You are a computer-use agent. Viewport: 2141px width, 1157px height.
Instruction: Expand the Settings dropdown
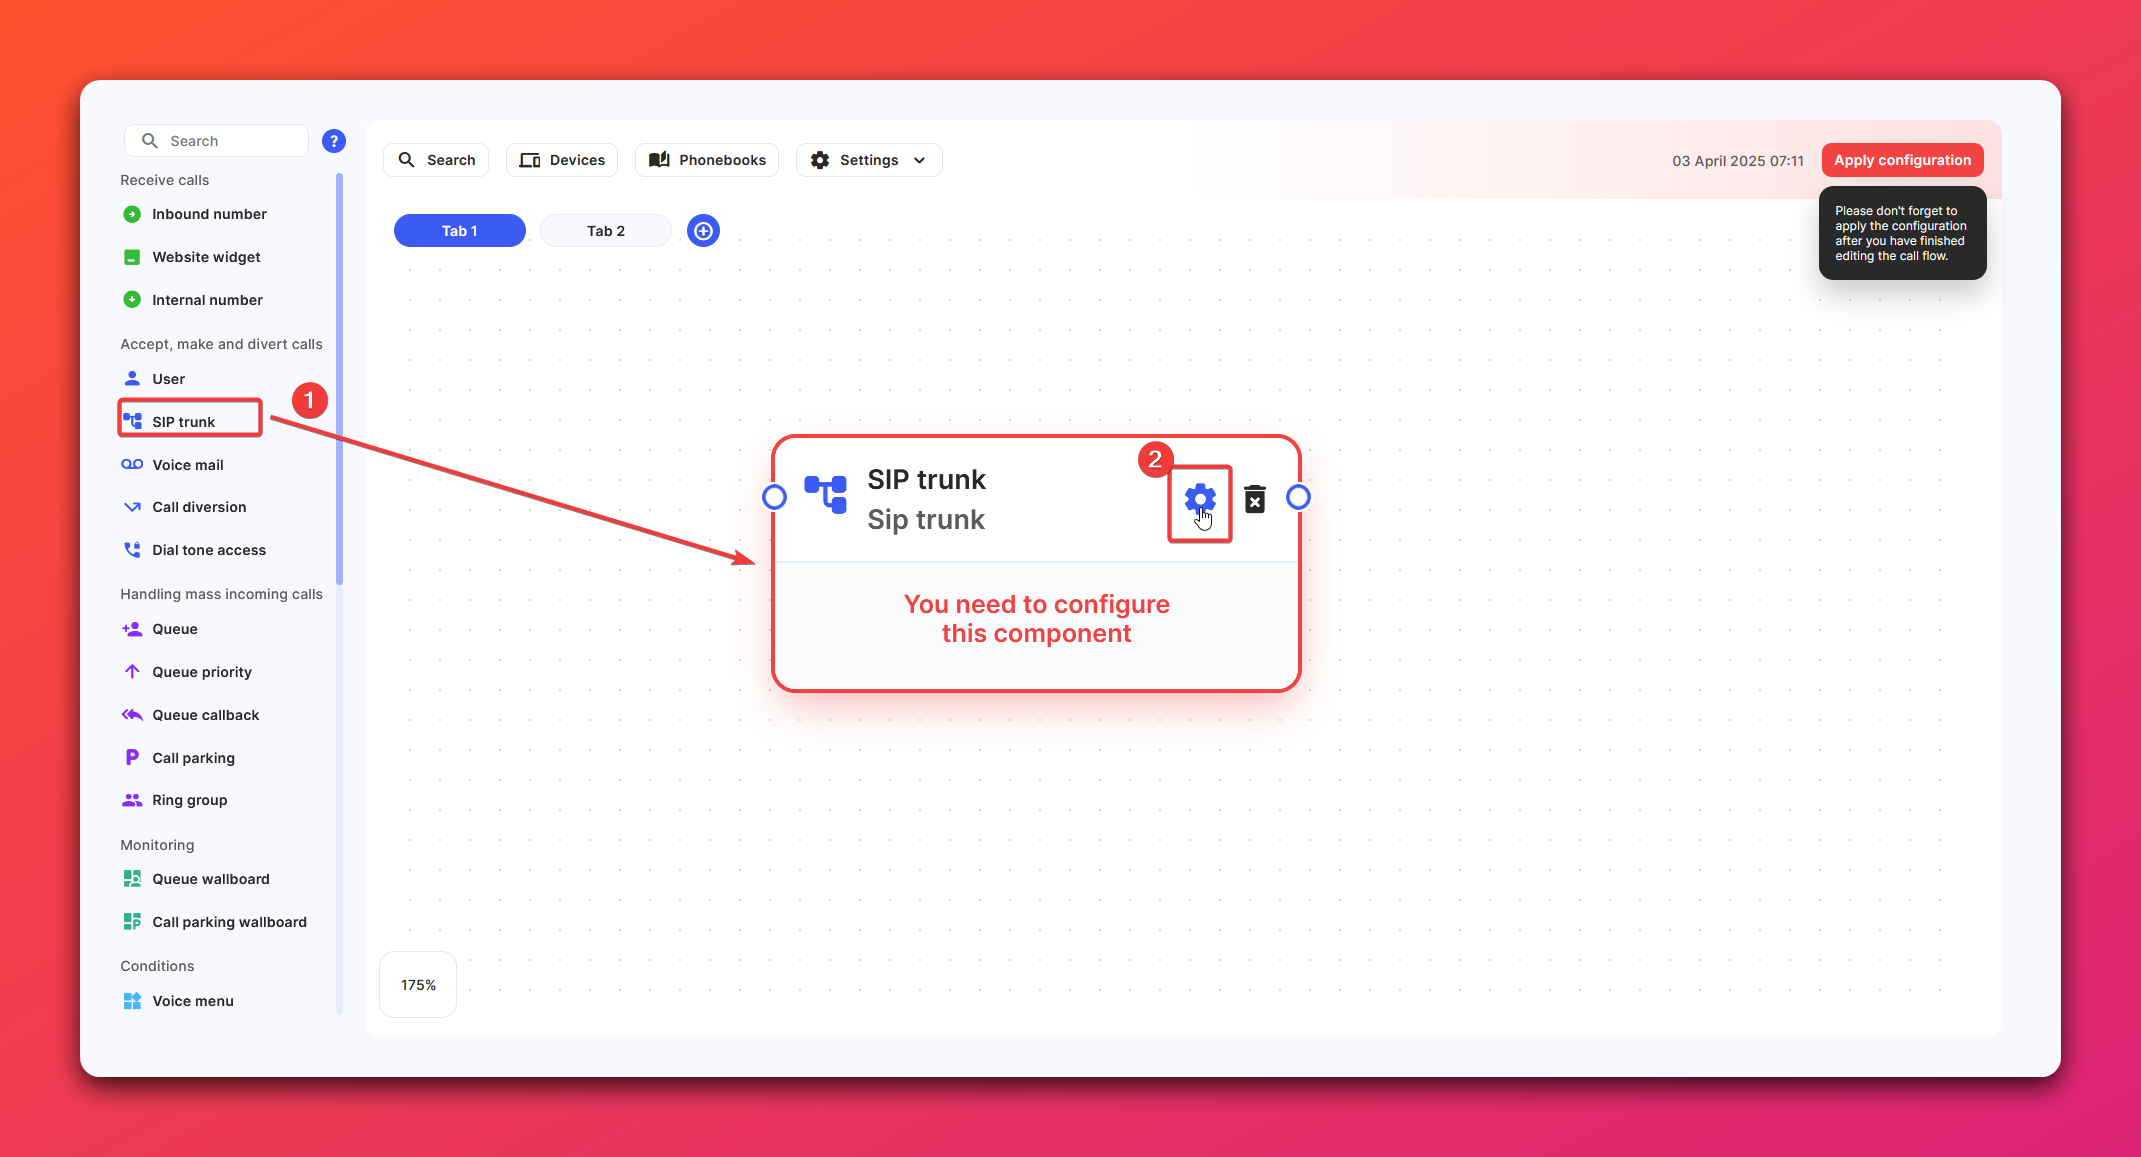(868, 160)
